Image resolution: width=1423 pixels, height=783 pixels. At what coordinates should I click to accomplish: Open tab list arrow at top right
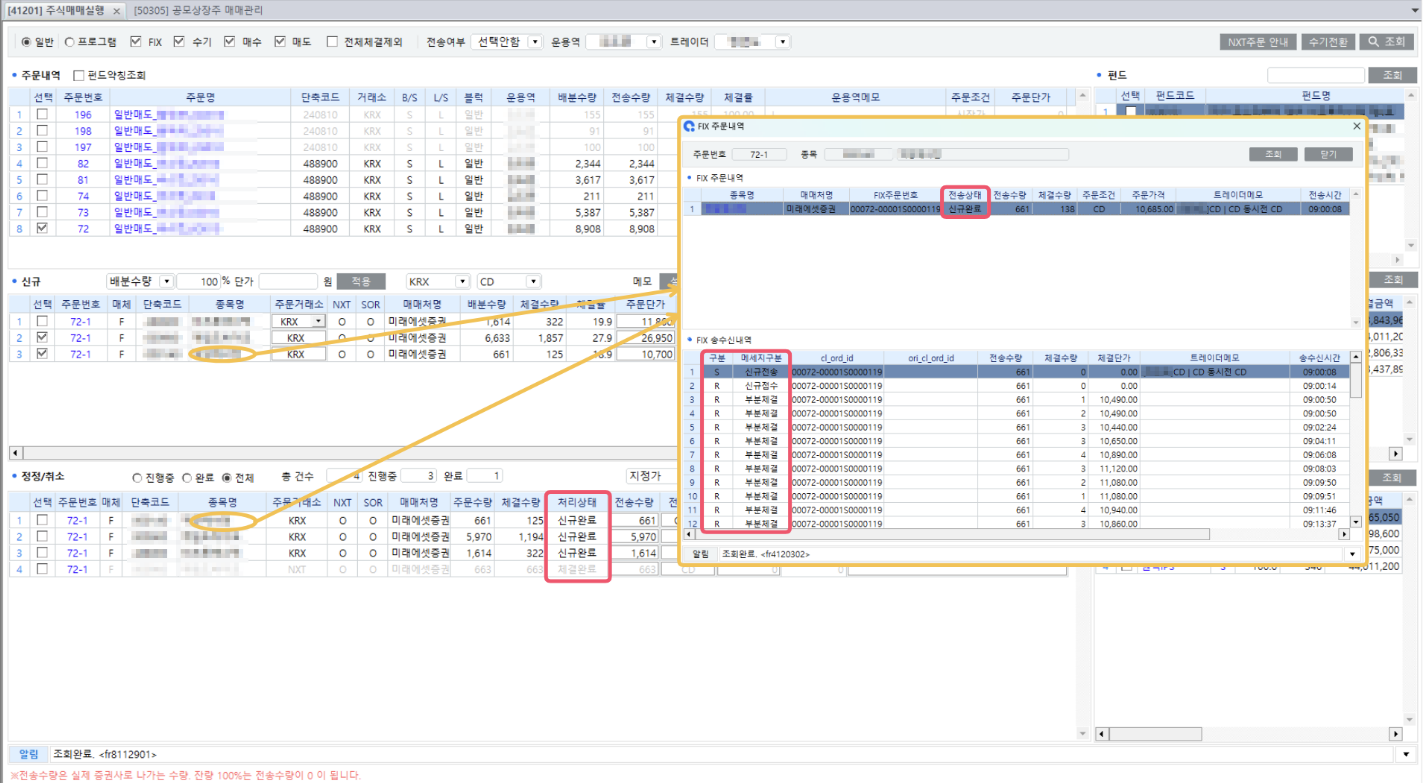(1414, 10)
